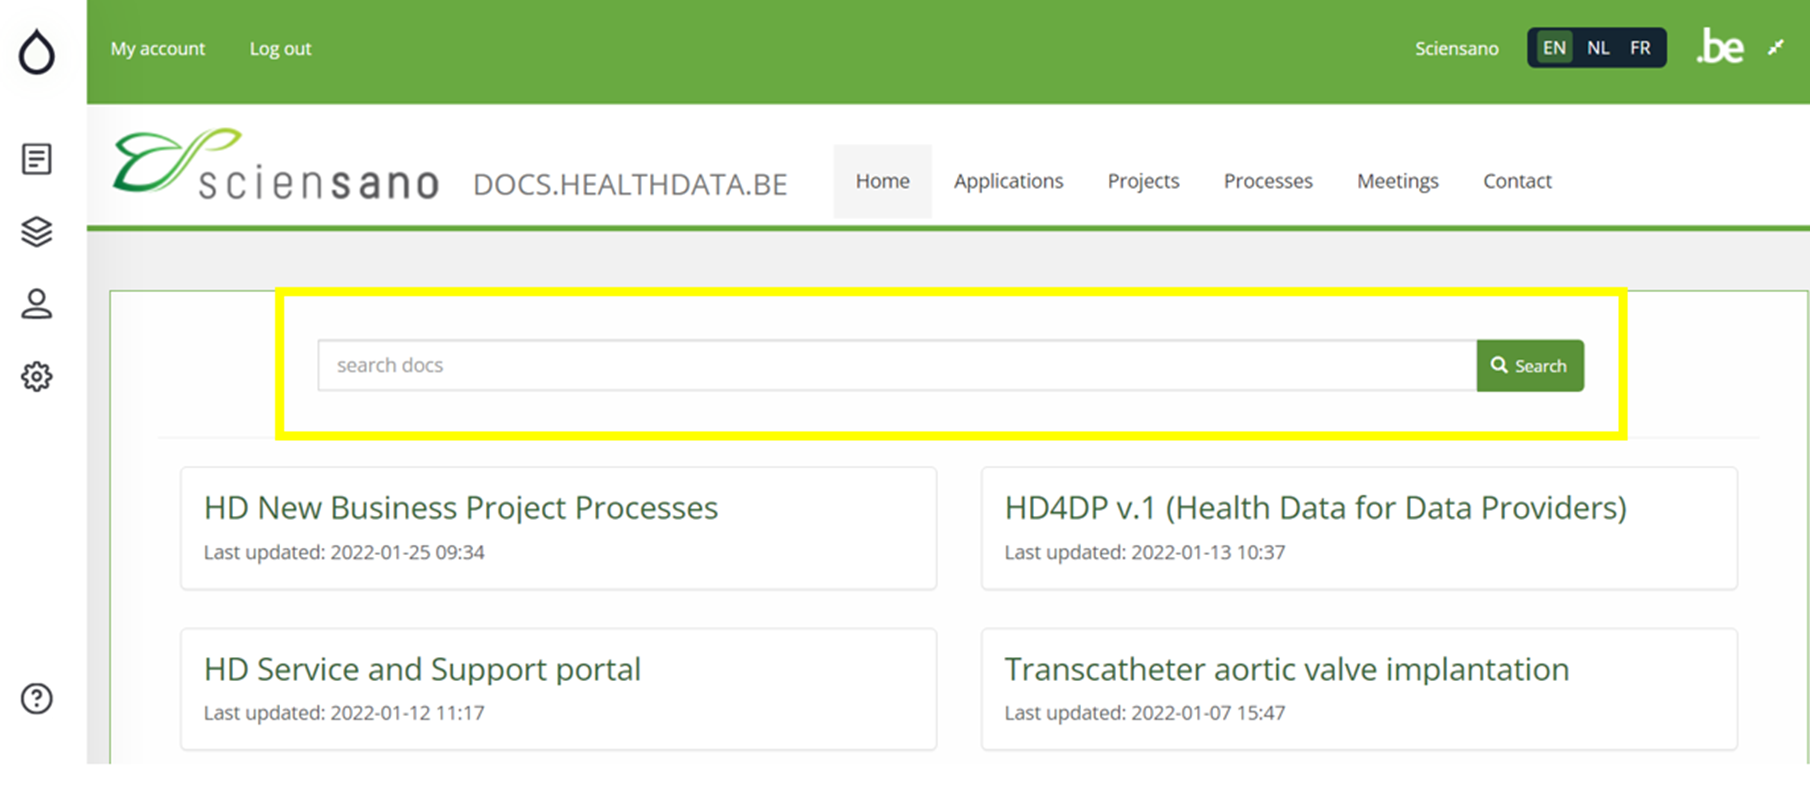Image resolution: width=1810 pixels, height=799 pixels.
Task: Switch language to NL
Action: point(1598,48)
